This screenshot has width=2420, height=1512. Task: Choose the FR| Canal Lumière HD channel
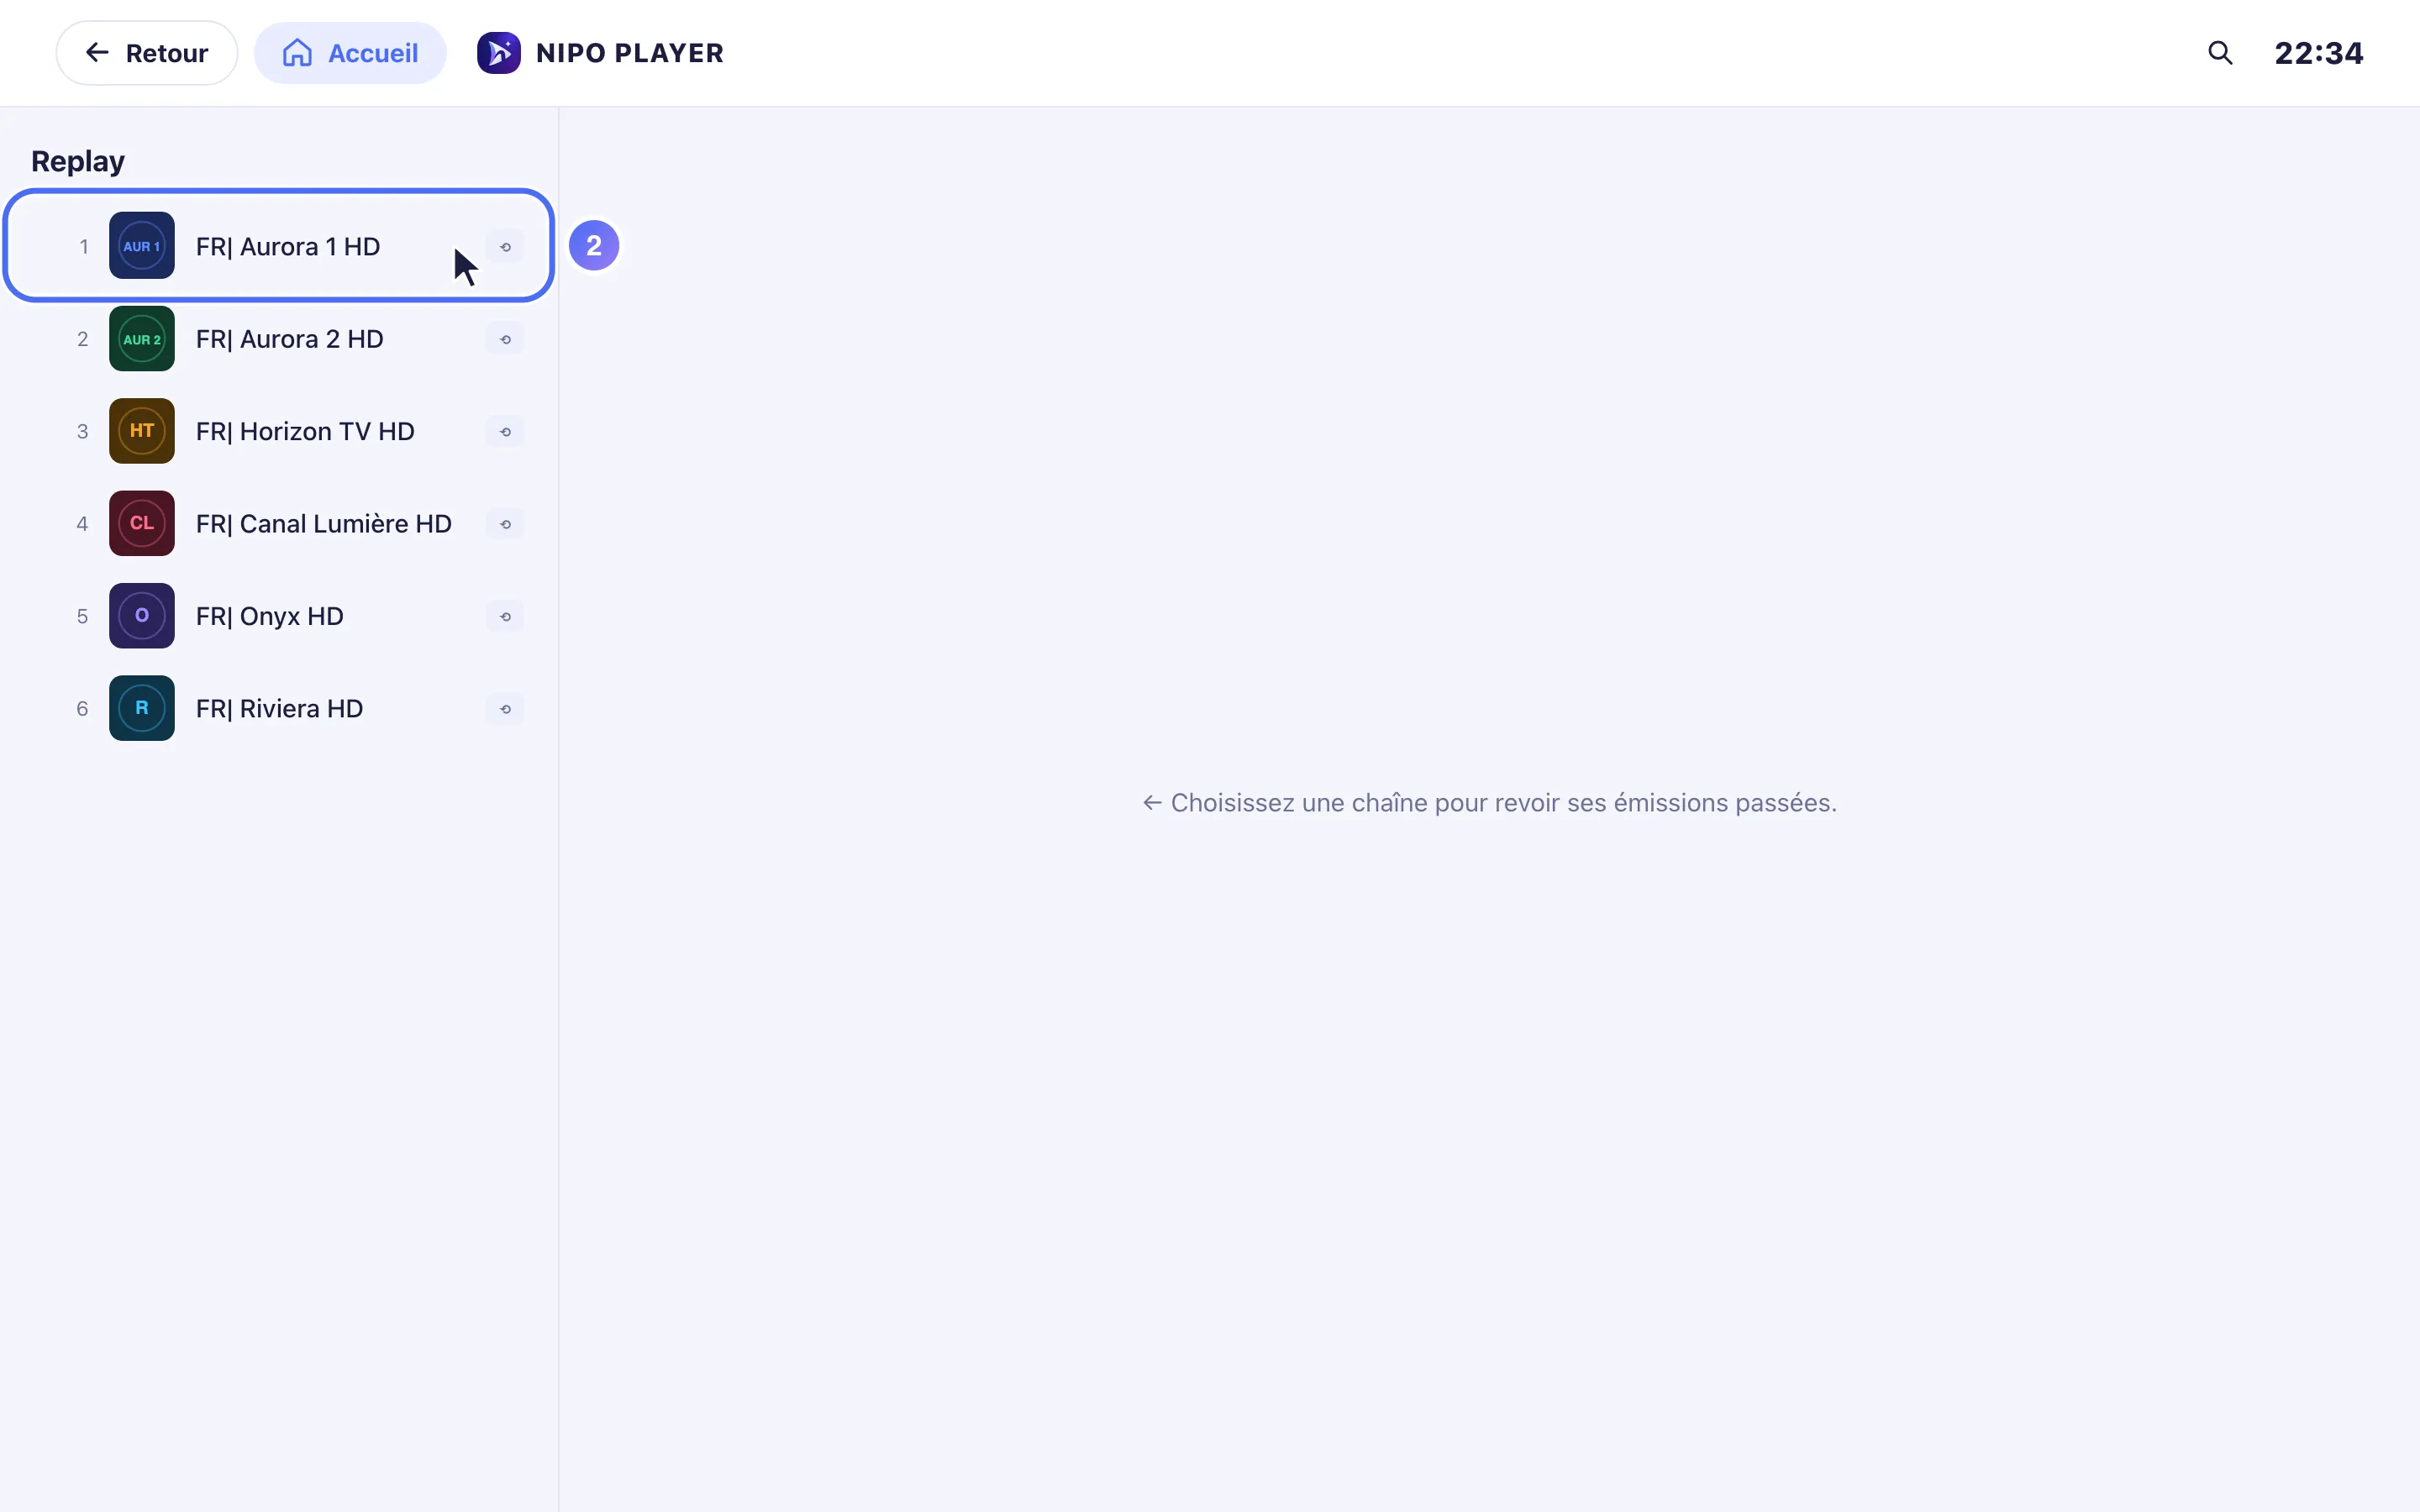(279, 524)
